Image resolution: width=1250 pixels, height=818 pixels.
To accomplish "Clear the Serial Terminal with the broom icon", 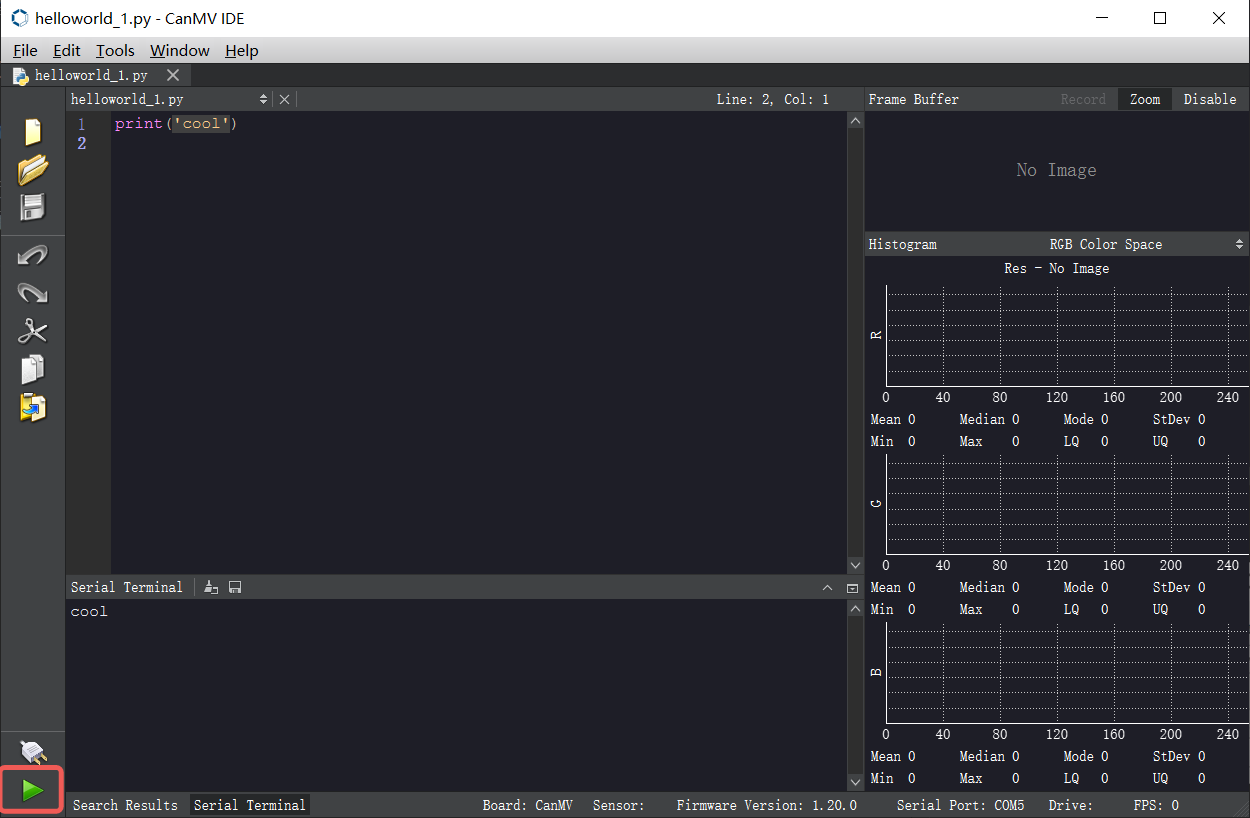I will click(211, 587).
